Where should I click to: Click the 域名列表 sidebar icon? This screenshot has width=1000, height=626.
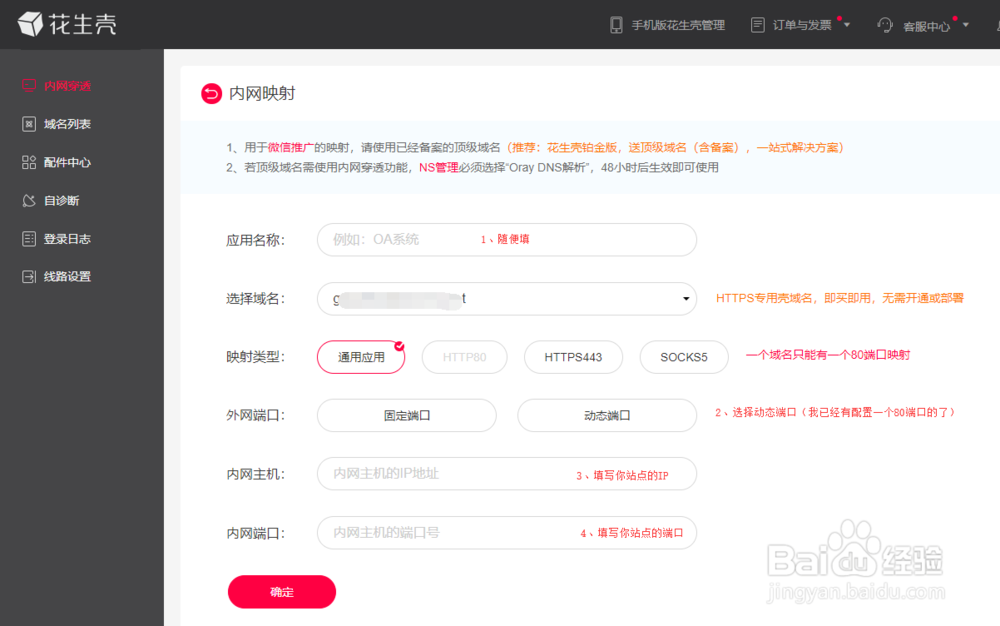click(x=29, y=124)
